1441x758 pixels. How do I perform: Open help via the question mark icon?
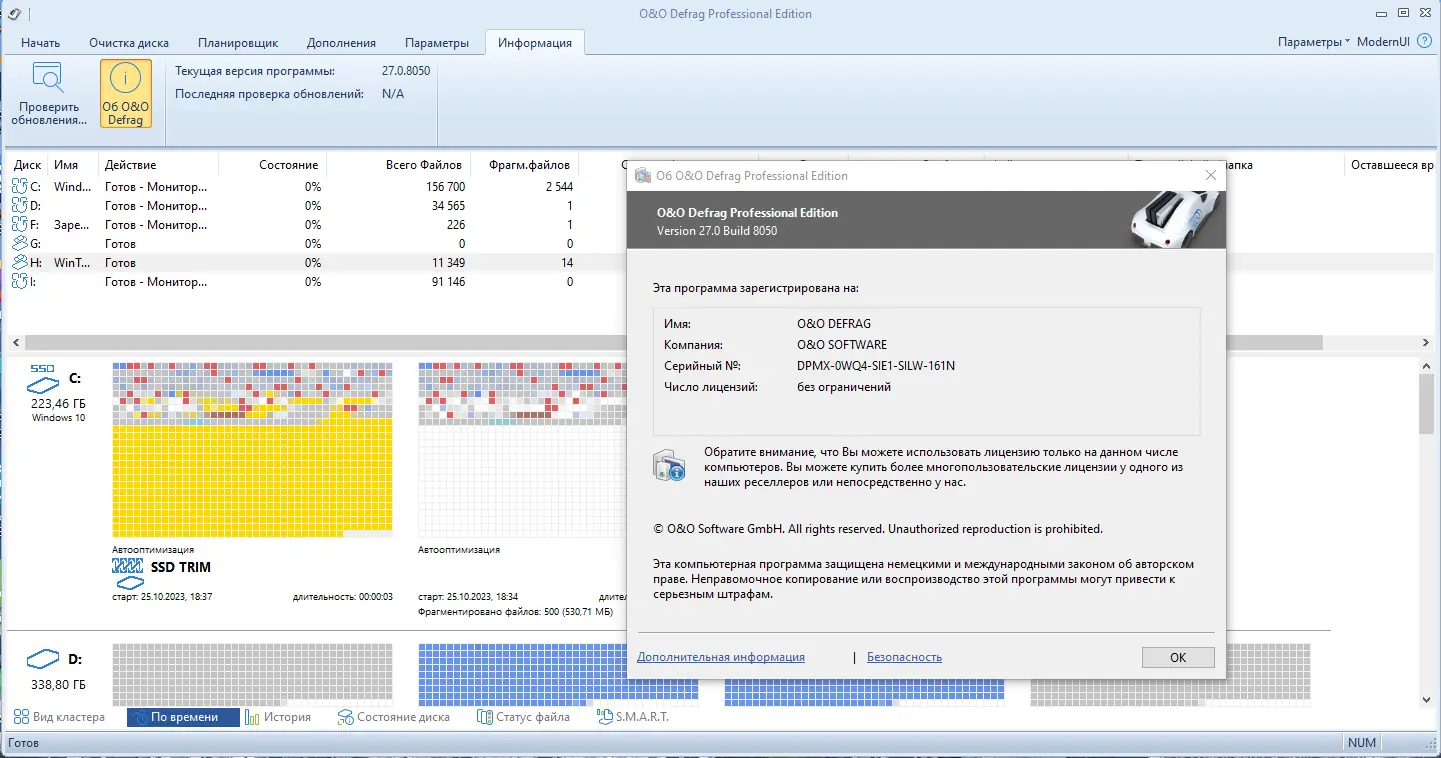click(x=1424, y=42)
